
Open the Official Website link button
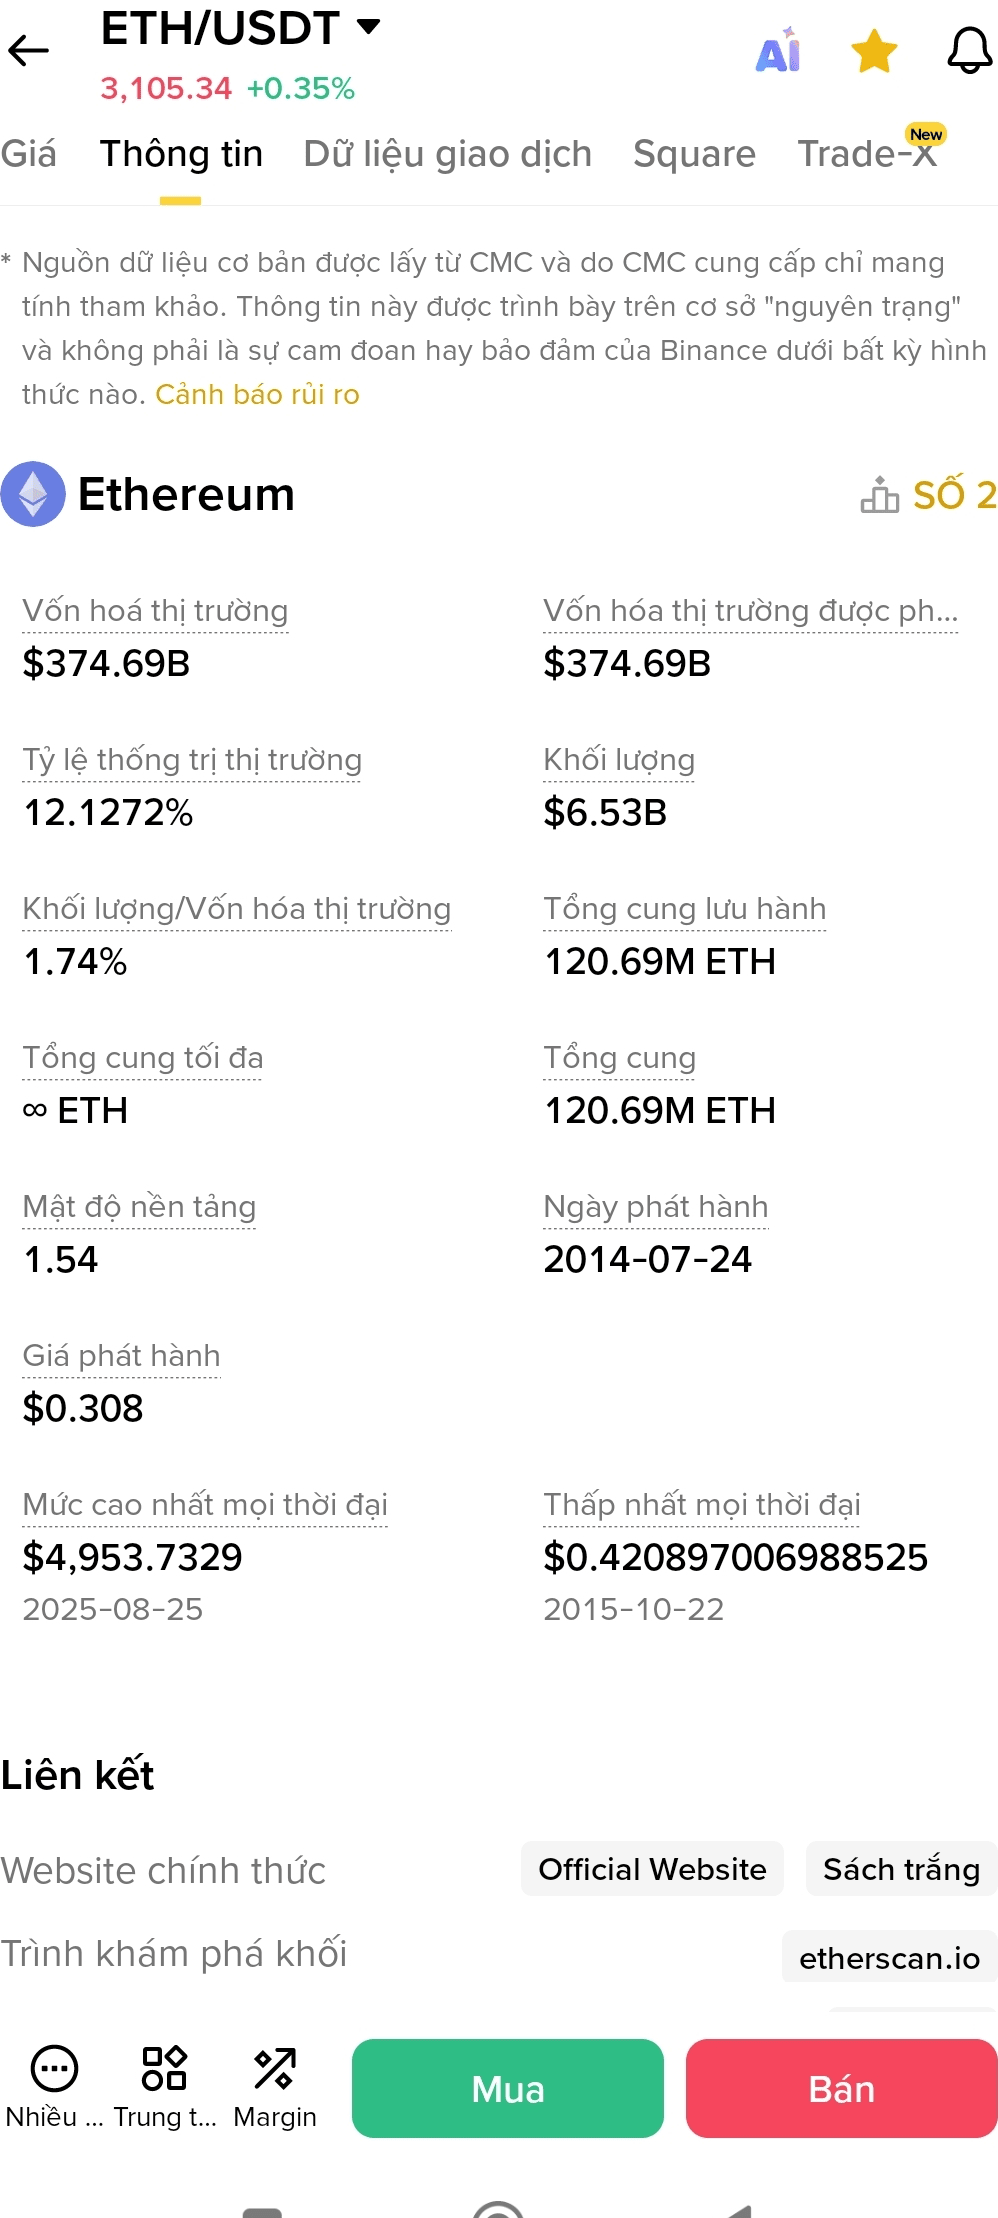click(x=652, y=1869)
